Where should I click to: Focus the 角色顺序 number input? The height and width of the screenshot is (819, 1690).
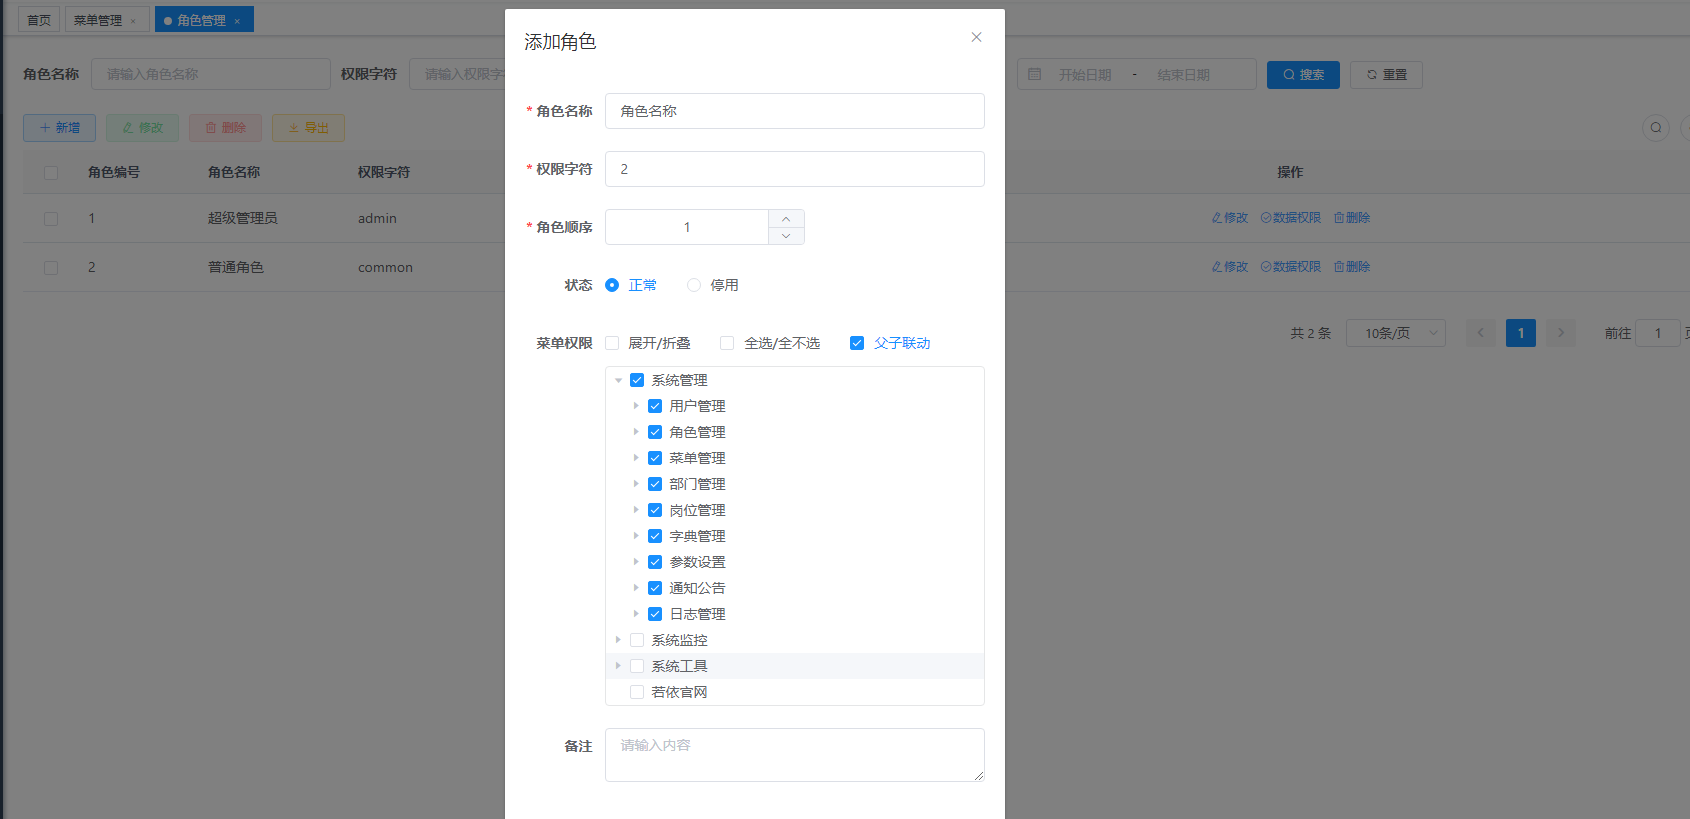[x=687, y=227]
